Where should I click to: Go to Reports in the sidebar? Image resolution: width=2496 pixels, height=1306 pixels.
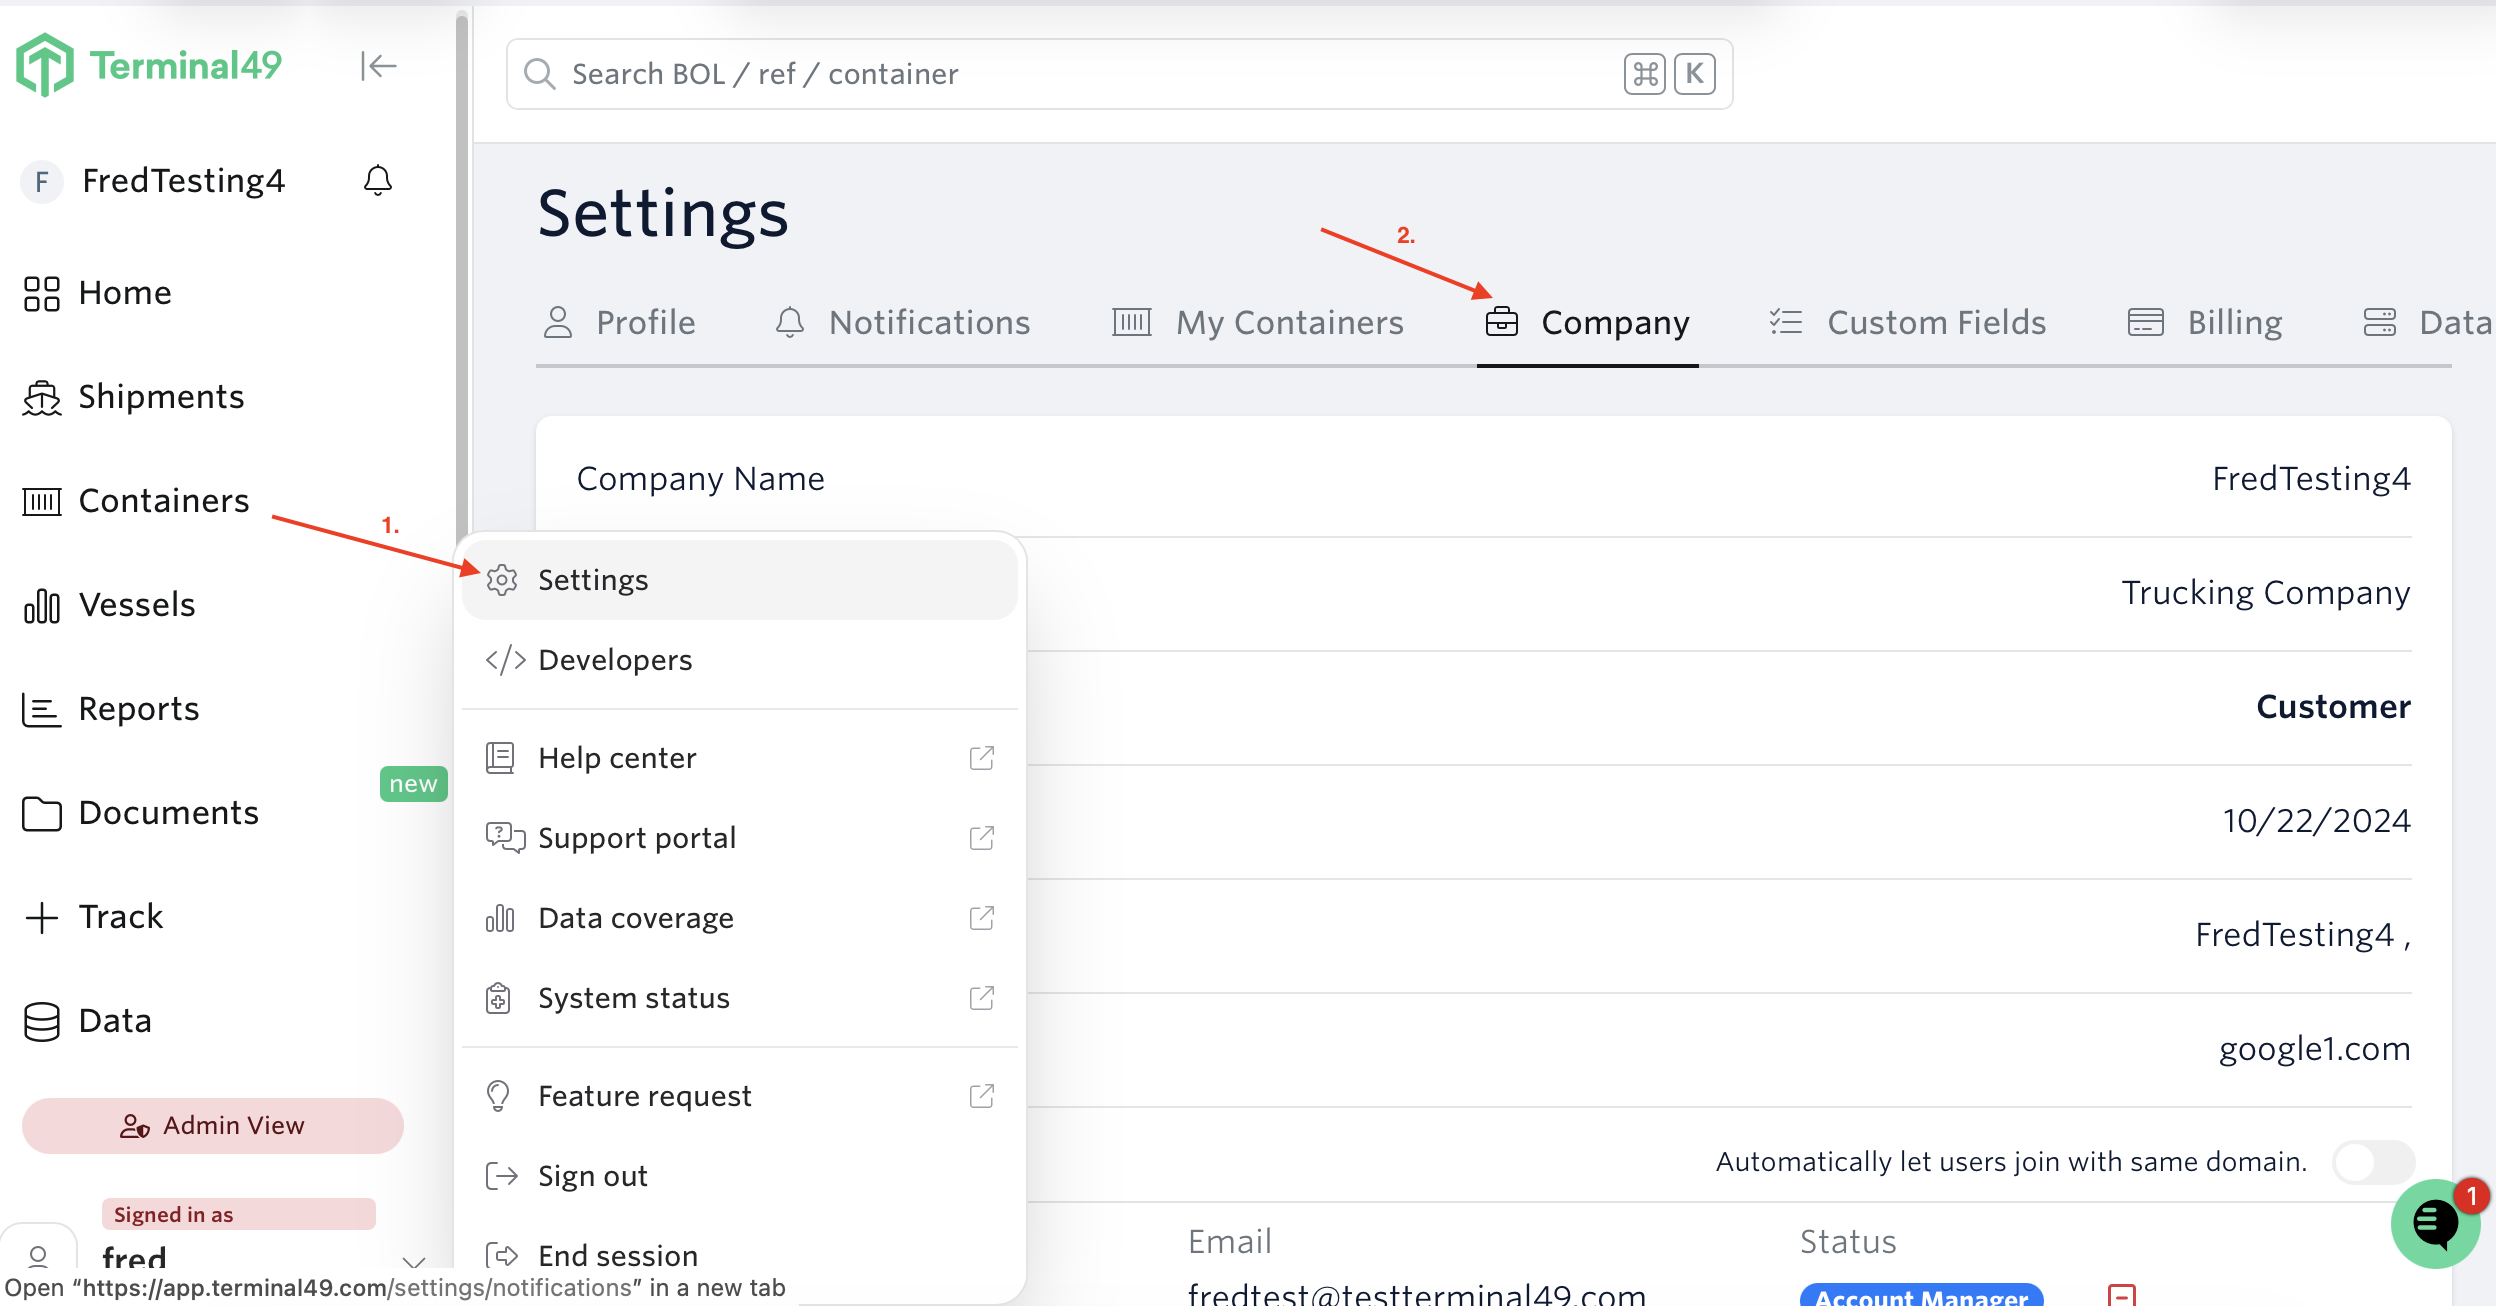click(x=138, y=709)
